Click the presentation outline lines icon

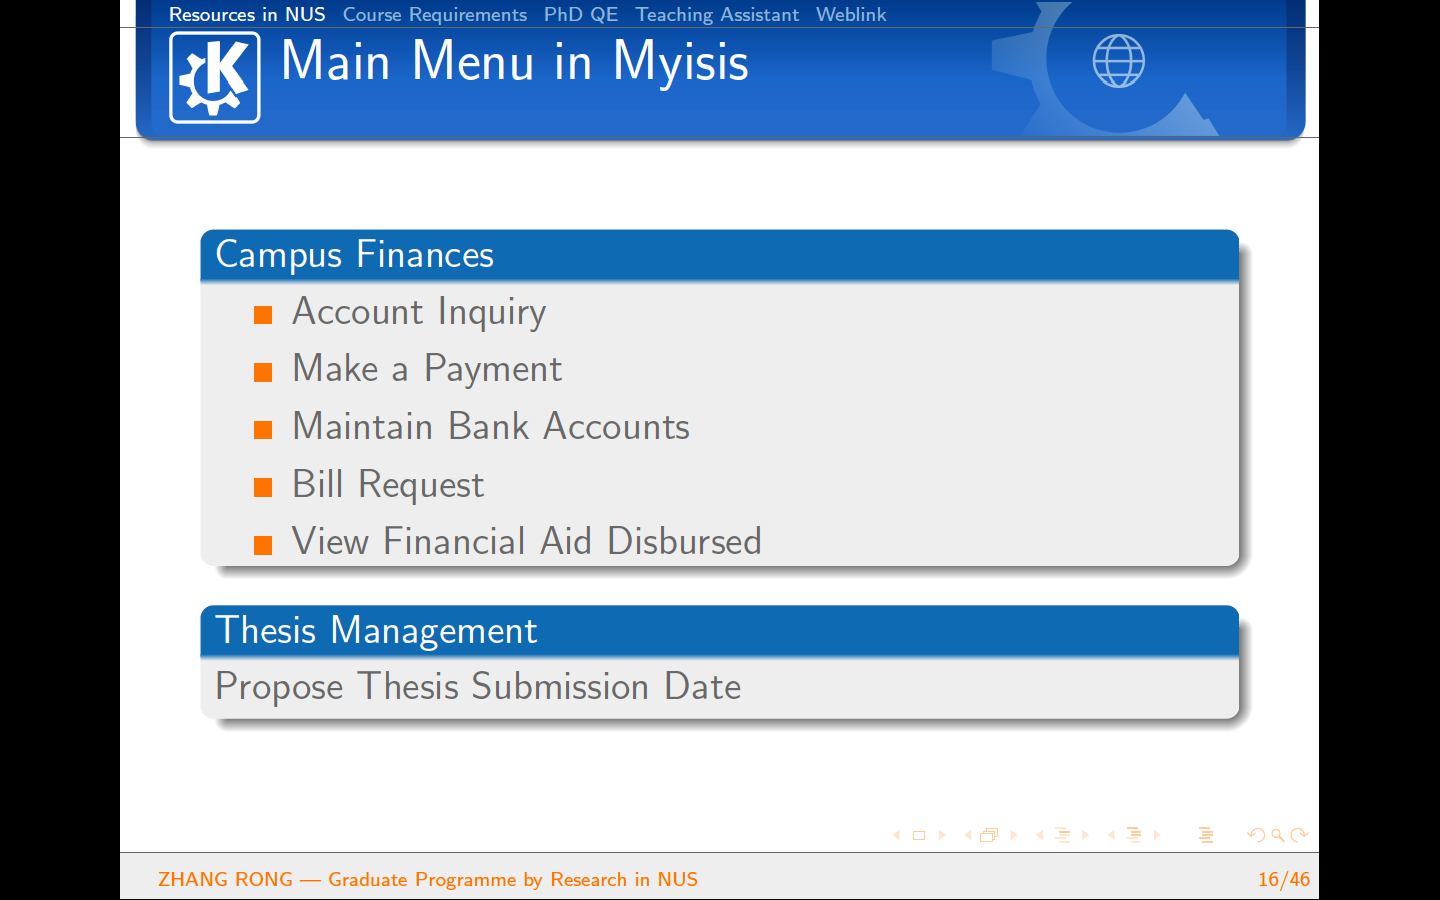click(x=1206, y=835)
